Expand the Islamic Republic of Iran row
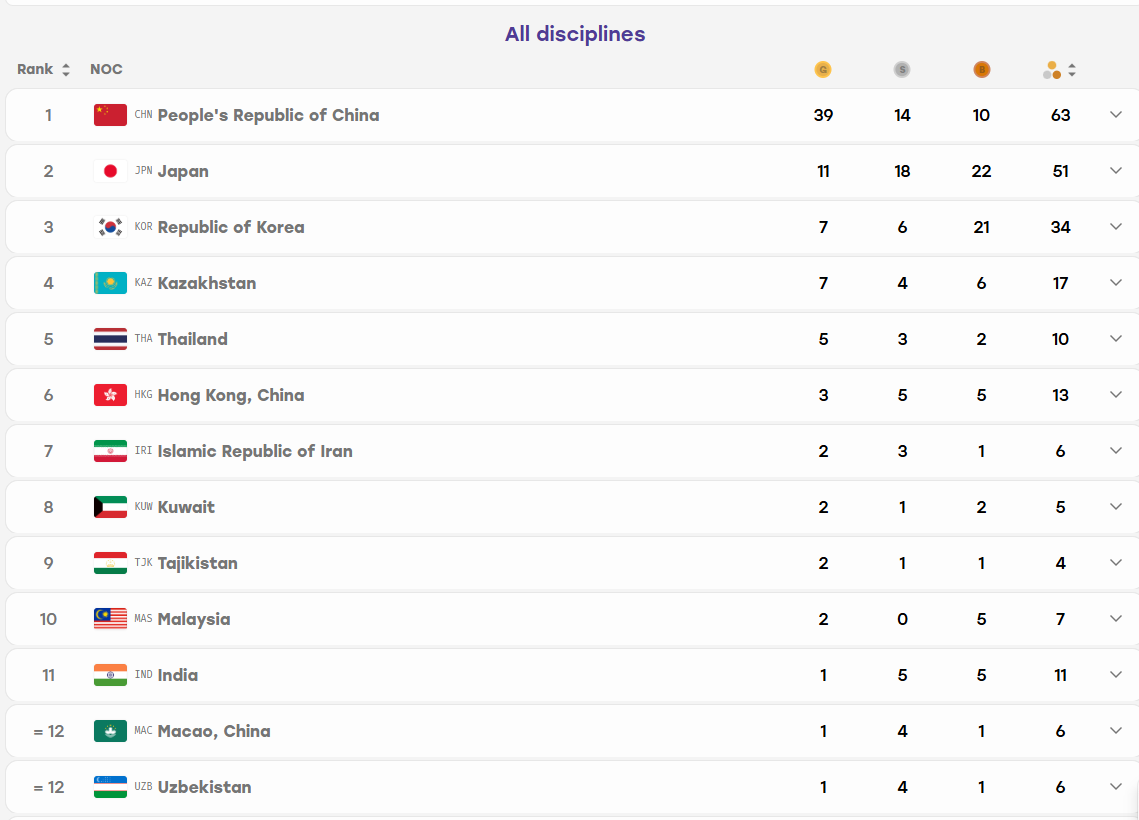Image resolution: width=1139 pixels, height=820 pixels. [x=1116, y=450]
